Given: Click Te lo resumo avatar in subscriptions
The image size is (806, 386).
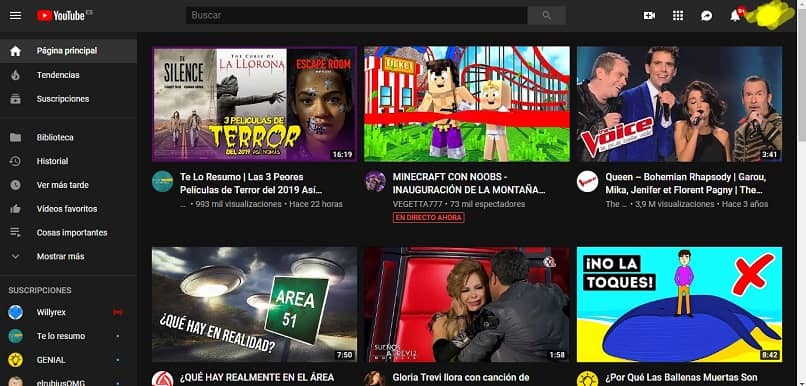Looking at the screenshot, I should click(15, 336).
